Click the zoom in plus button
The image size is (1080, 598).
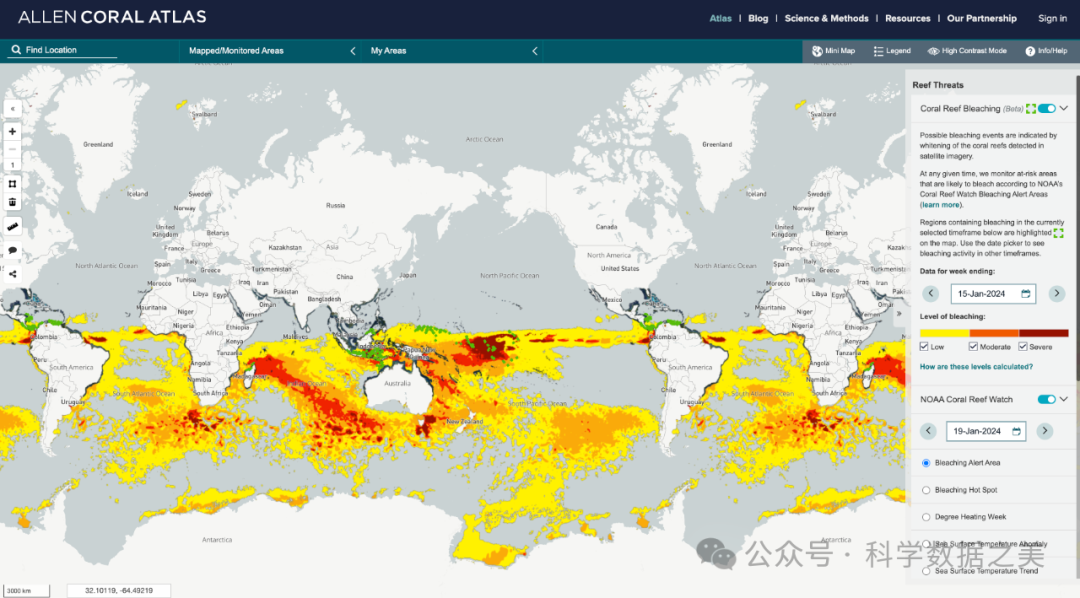click(12, 131)
